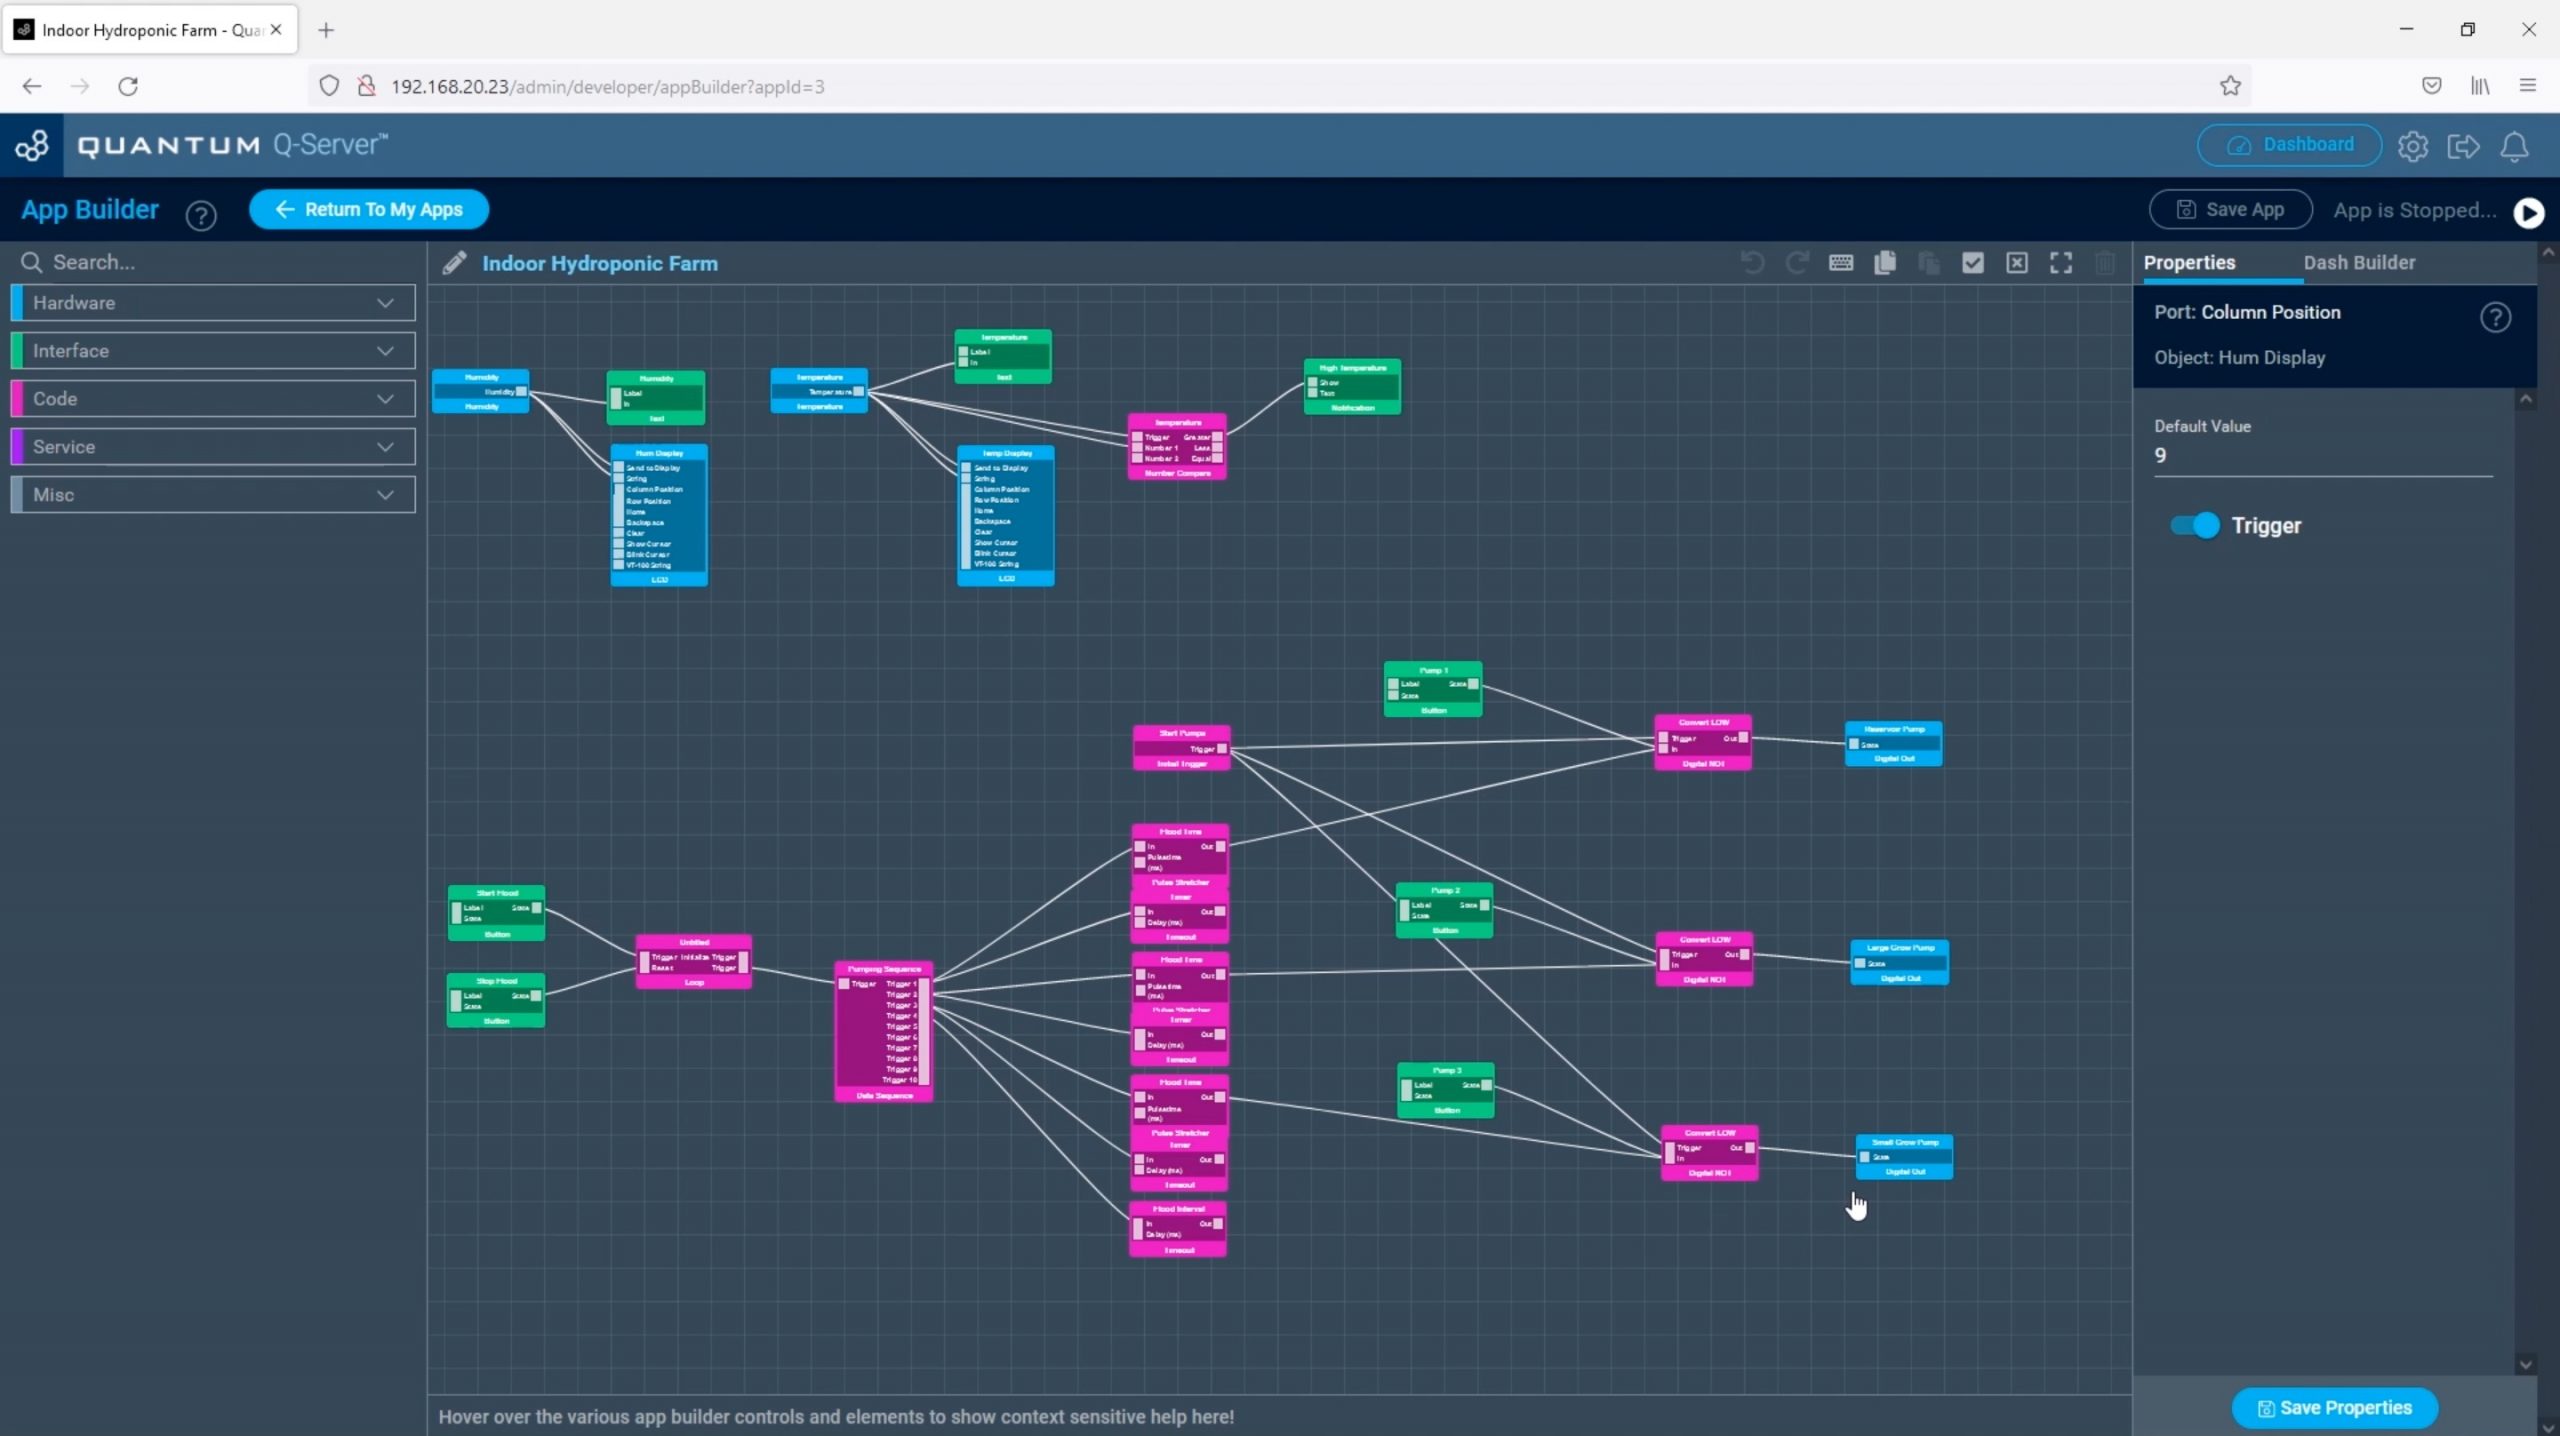The width and height of the screenshot is (2560, 1436).
Task: Select the Properties tab
Action: click(2189, 263)
